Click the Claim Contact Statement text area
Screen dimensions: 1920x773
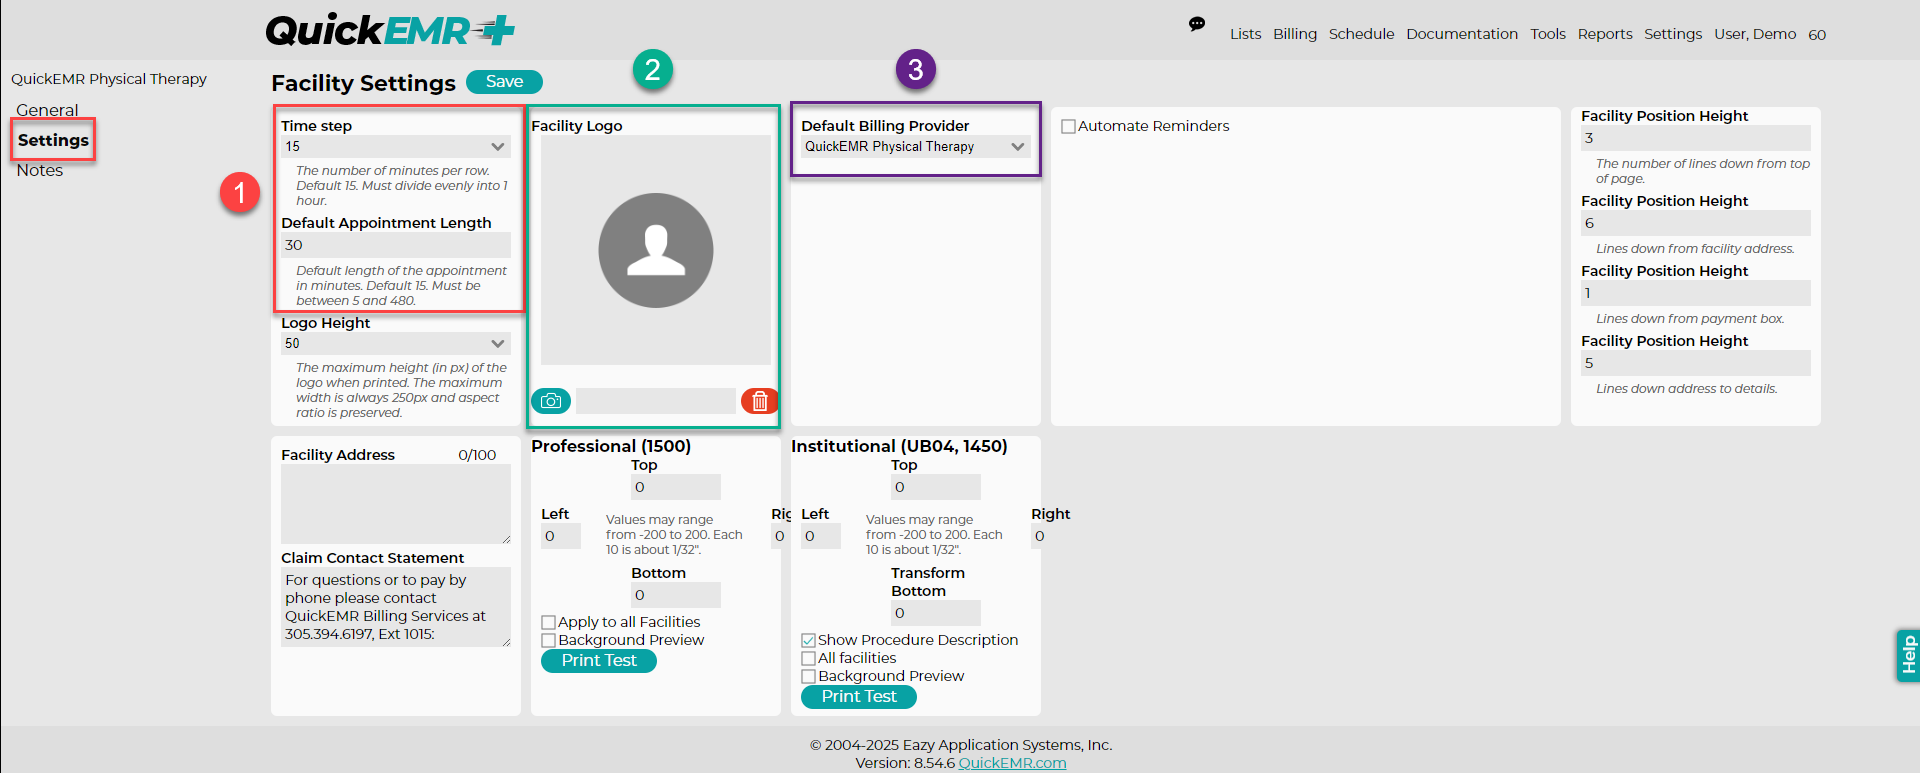(396, 607)
